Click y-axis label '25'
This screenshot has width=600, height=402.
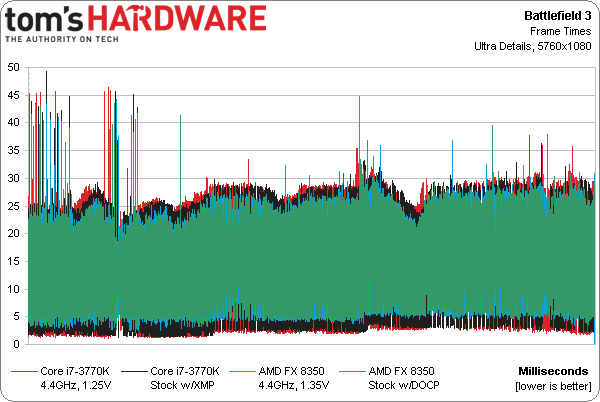coord(13,206)
